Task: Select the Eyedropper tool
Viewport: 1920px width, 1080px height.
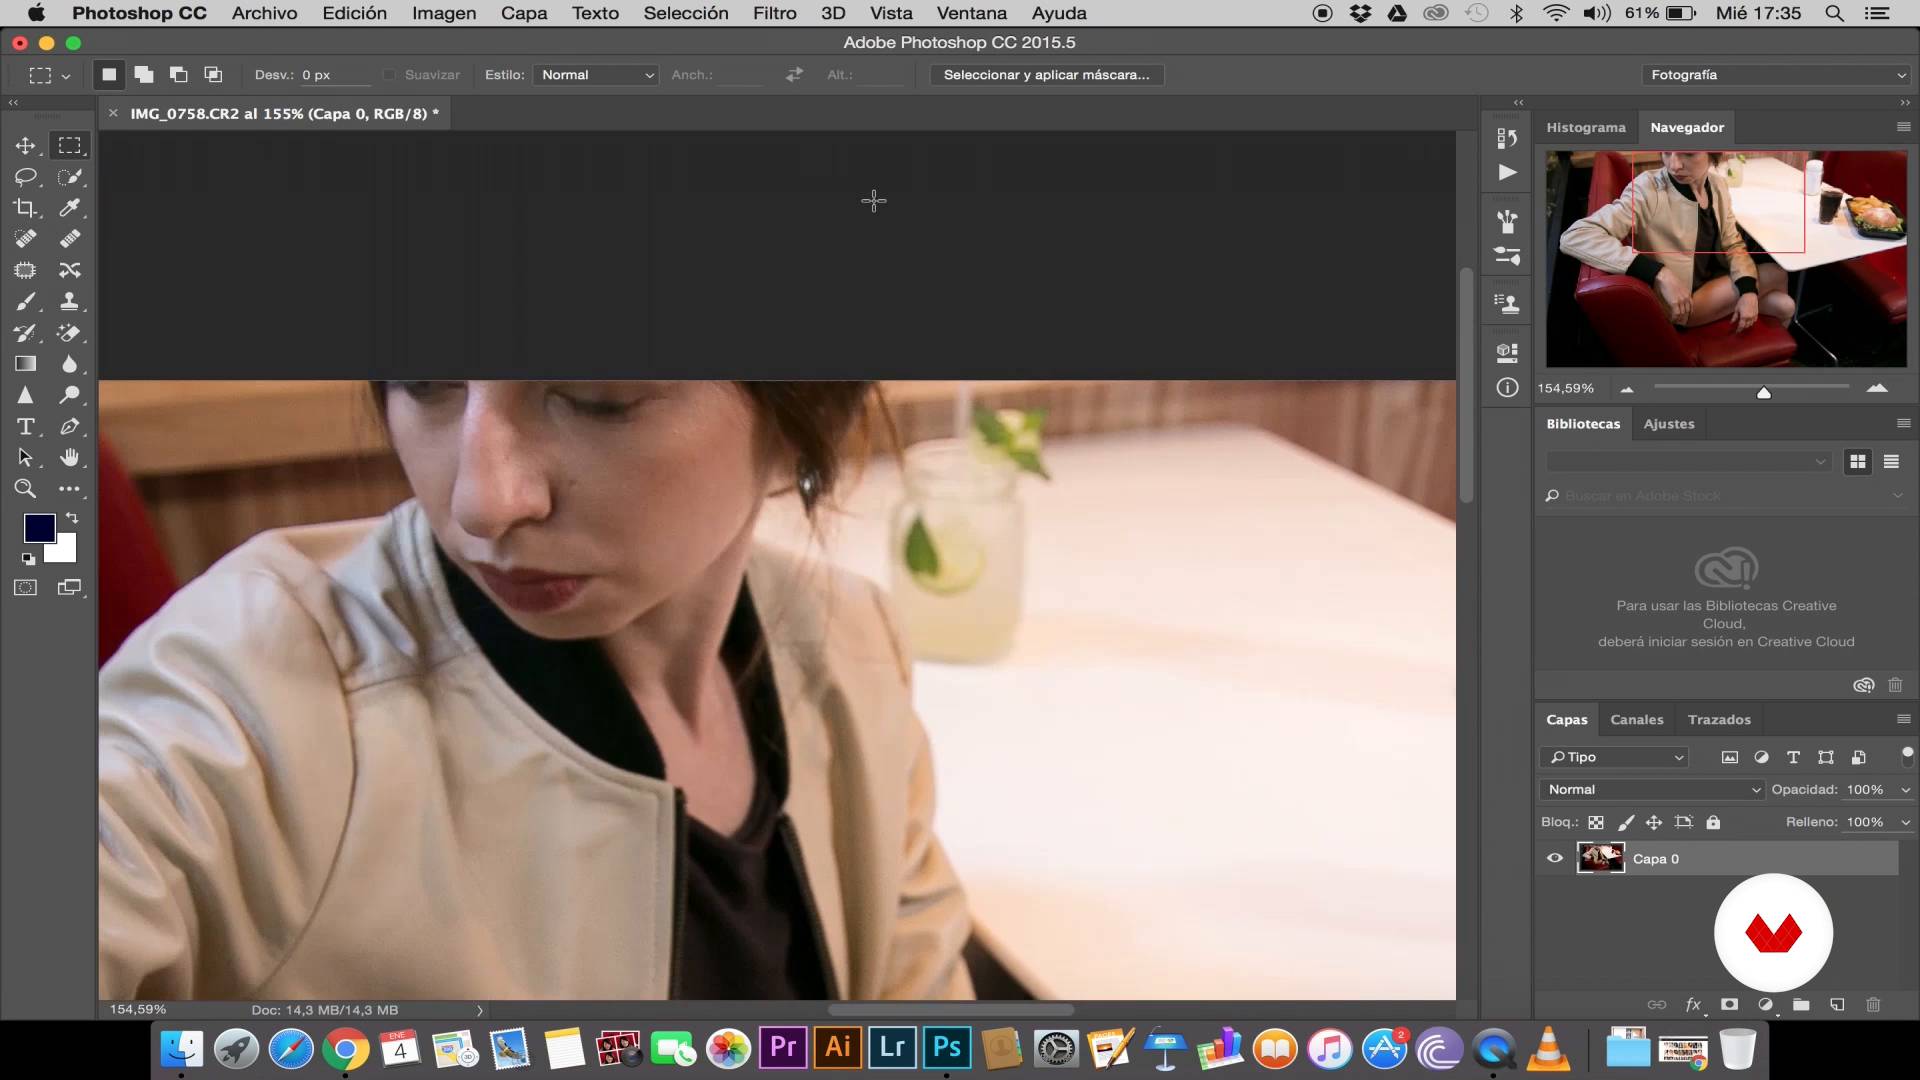Action: pos(69,208)
